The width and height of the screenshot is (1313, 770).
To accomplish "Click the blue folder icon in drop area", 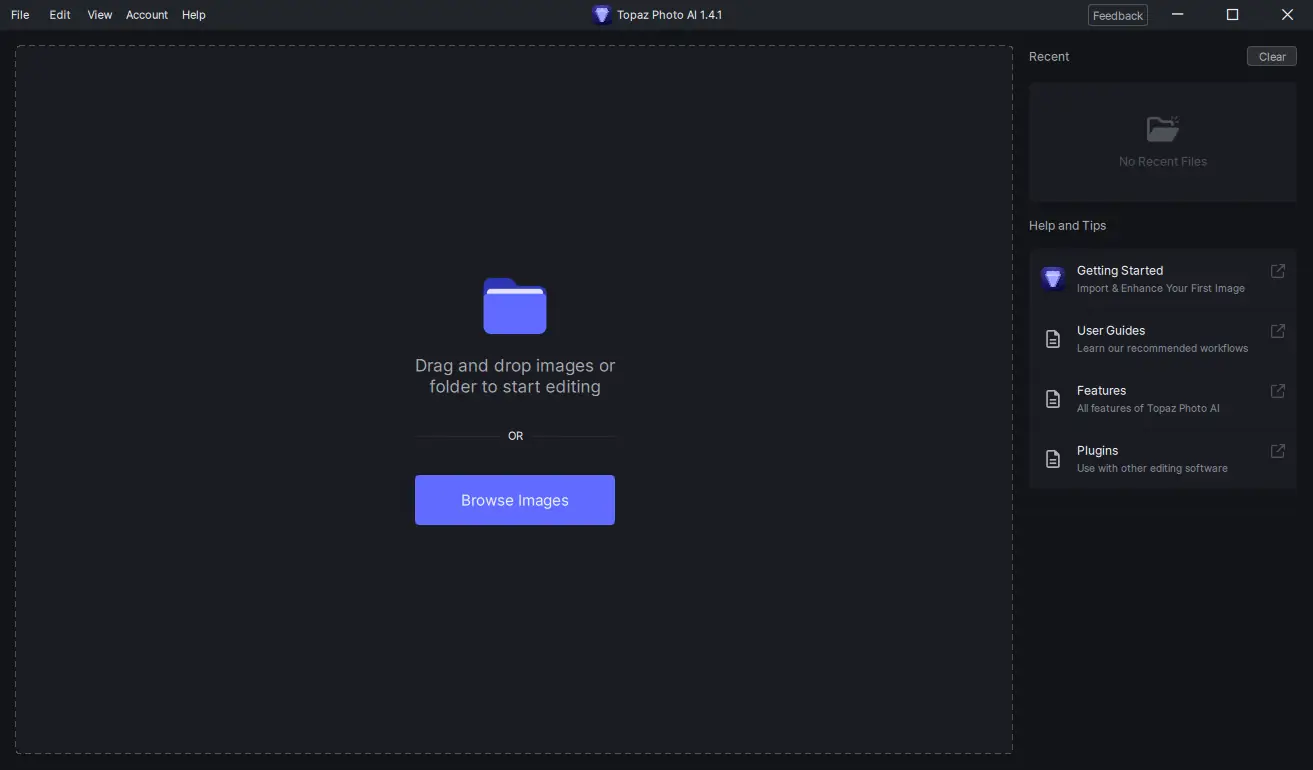I will coord(515,306).
